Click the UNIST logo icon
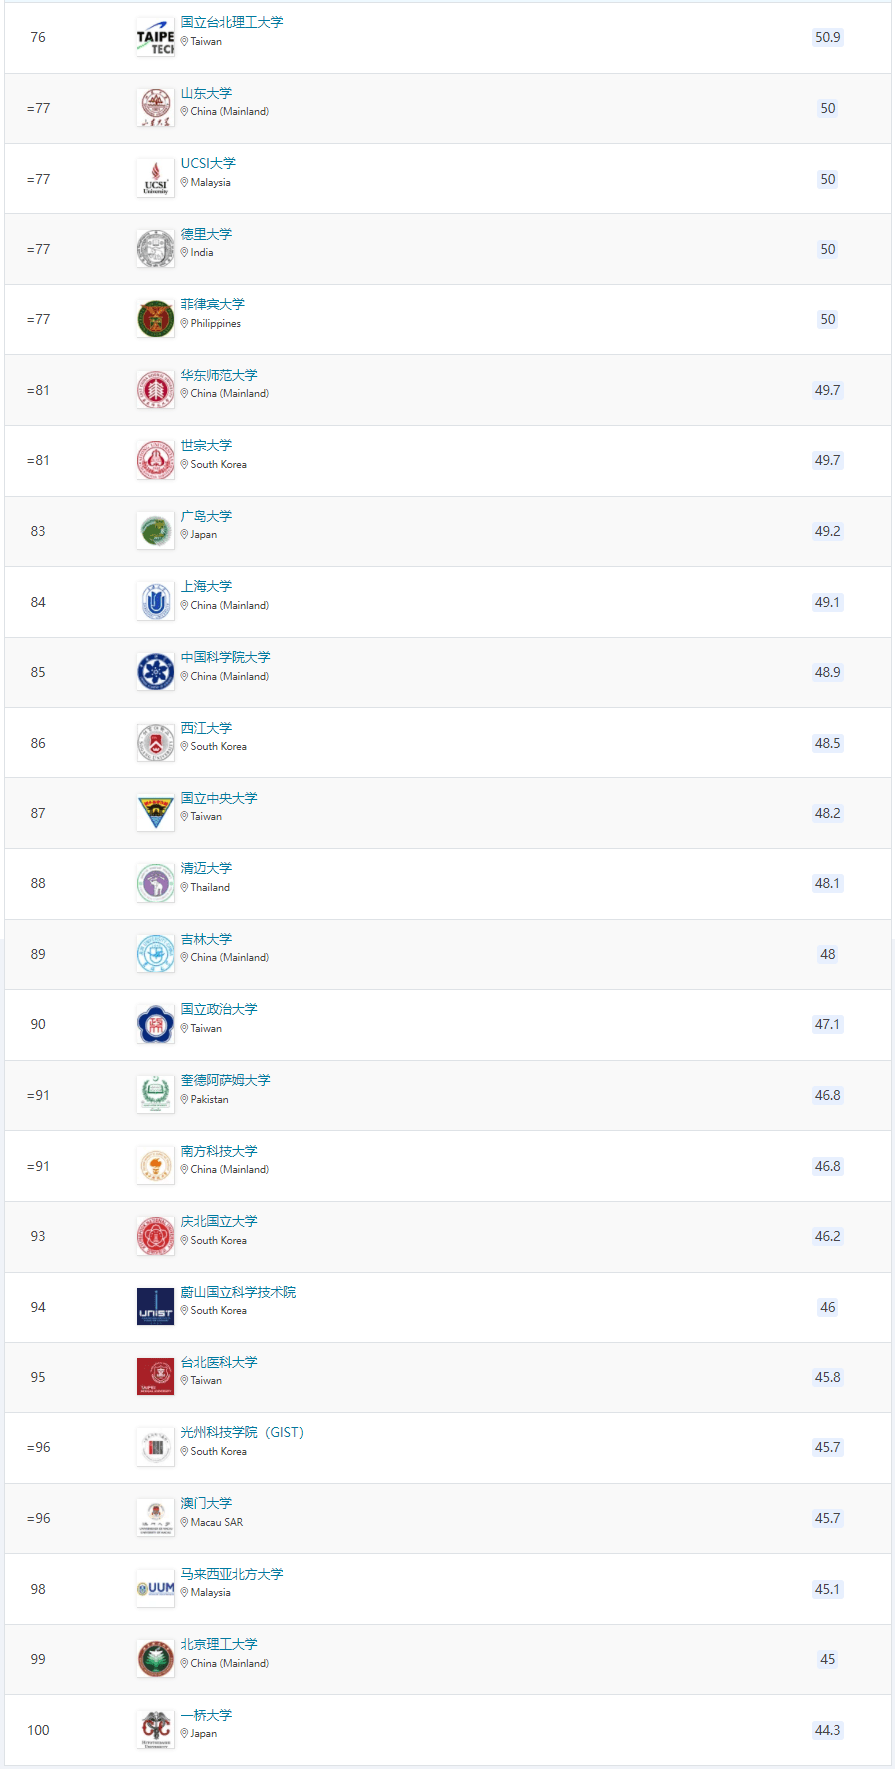The image size is (895, 1769). coord(155,1307)
